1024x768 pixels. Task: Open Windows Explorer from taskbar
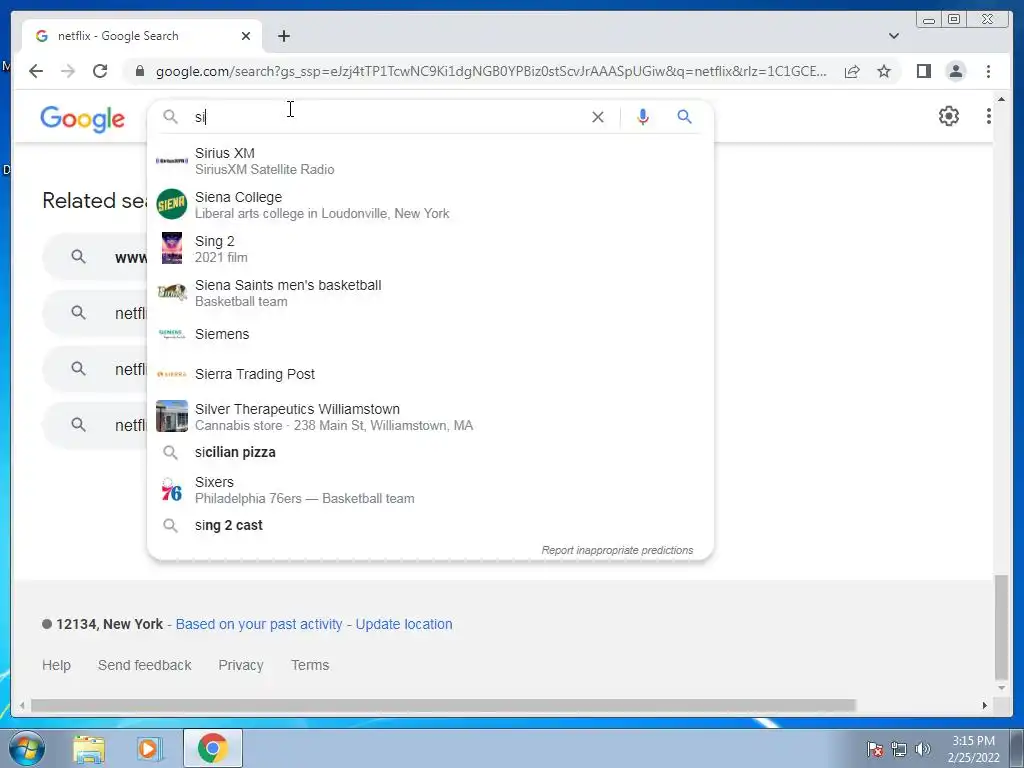pyautogui.click(x=89, y=748)
